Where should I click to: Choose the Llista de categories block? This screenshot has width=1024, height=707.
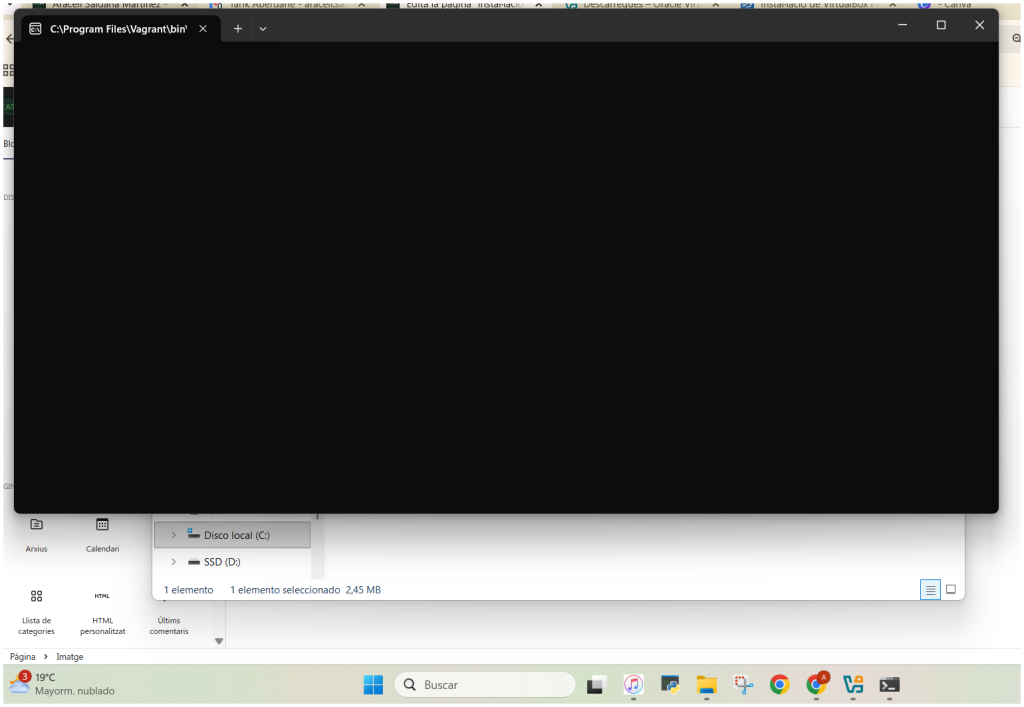[36, 597]
